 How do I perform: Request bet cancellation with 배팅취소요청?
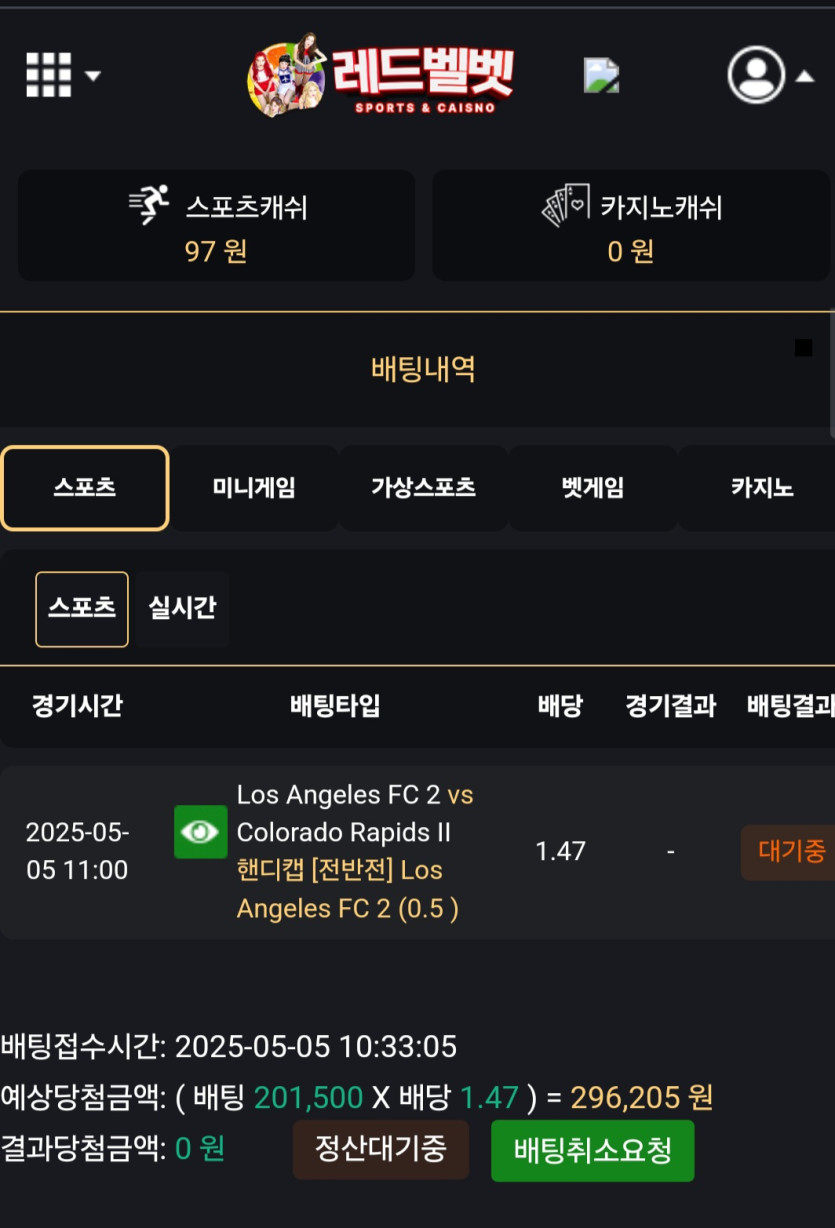point(592,1151)
